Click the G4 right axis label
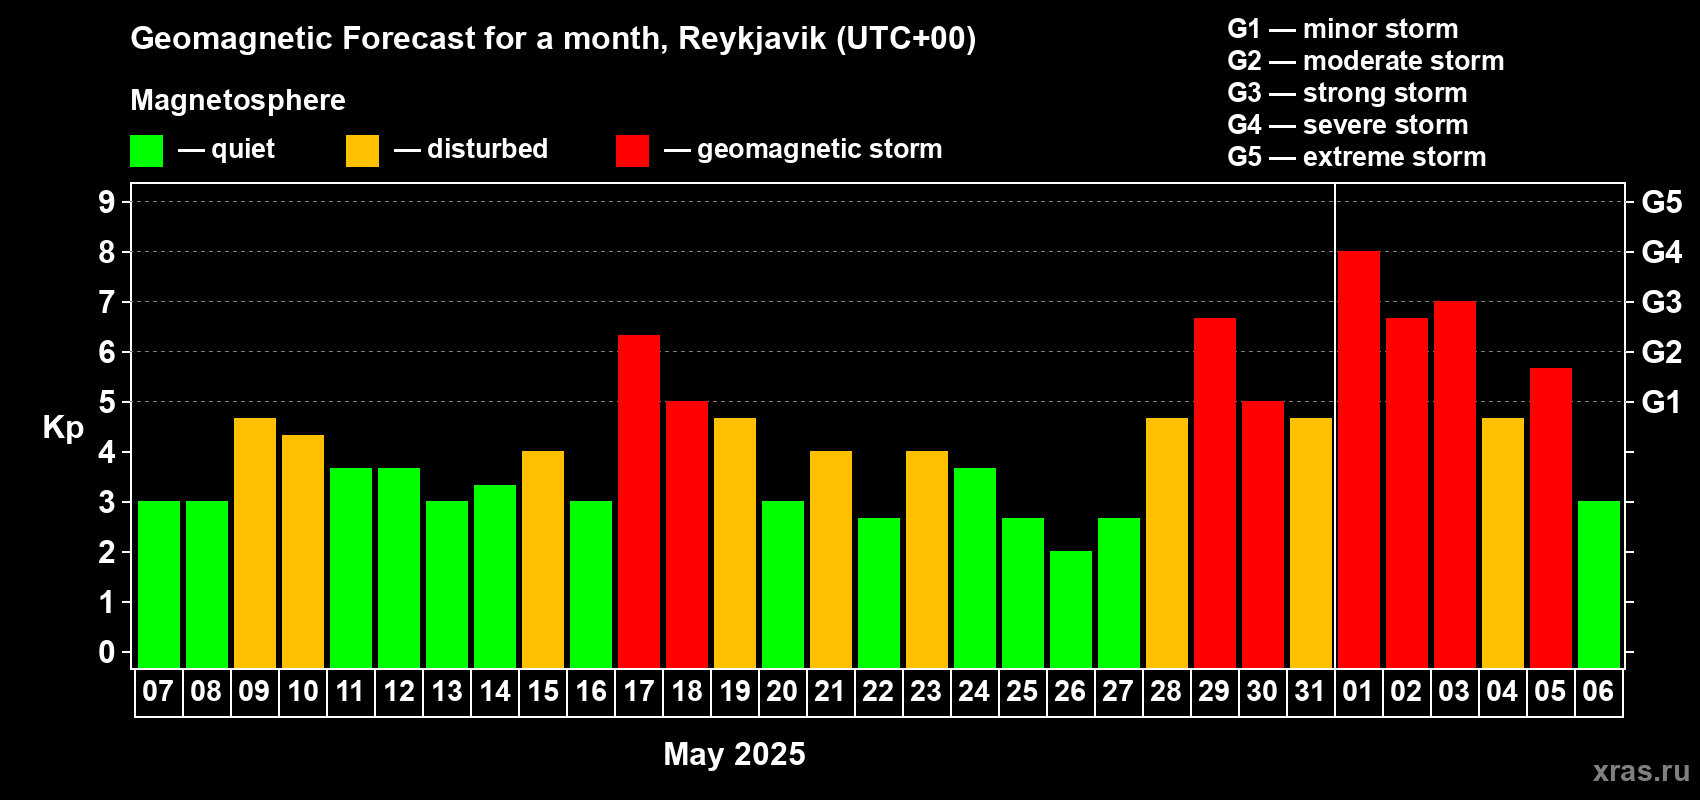This screenshot has width=1700, height=800. point(1662,252)
